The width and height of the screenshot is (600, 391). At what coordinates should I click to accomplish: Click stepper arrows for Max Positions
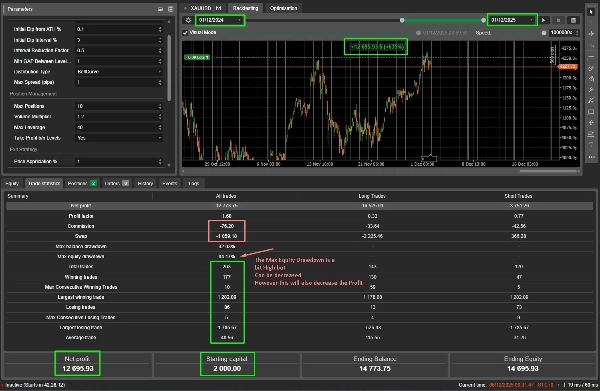(x=160, y=106)
